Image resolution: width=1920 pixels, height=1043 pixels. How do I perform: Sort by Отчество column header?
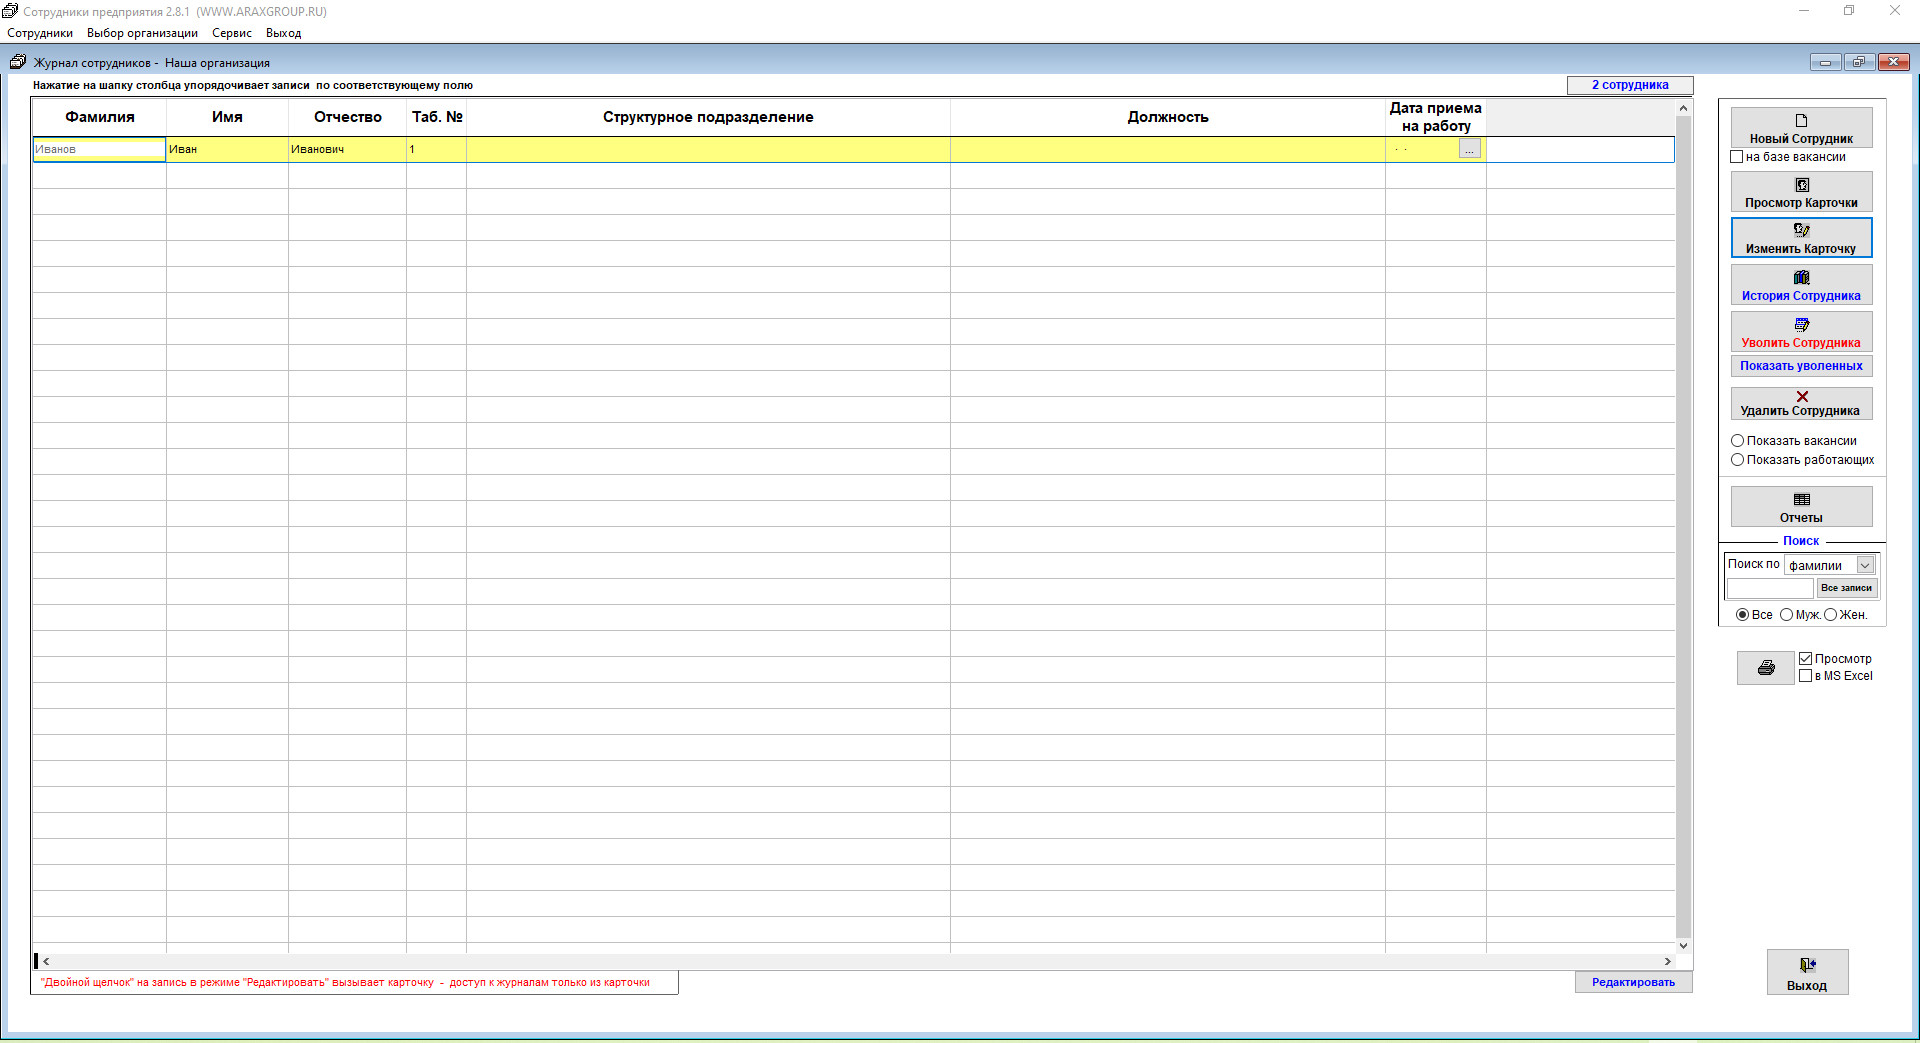[x=347, y=117]
